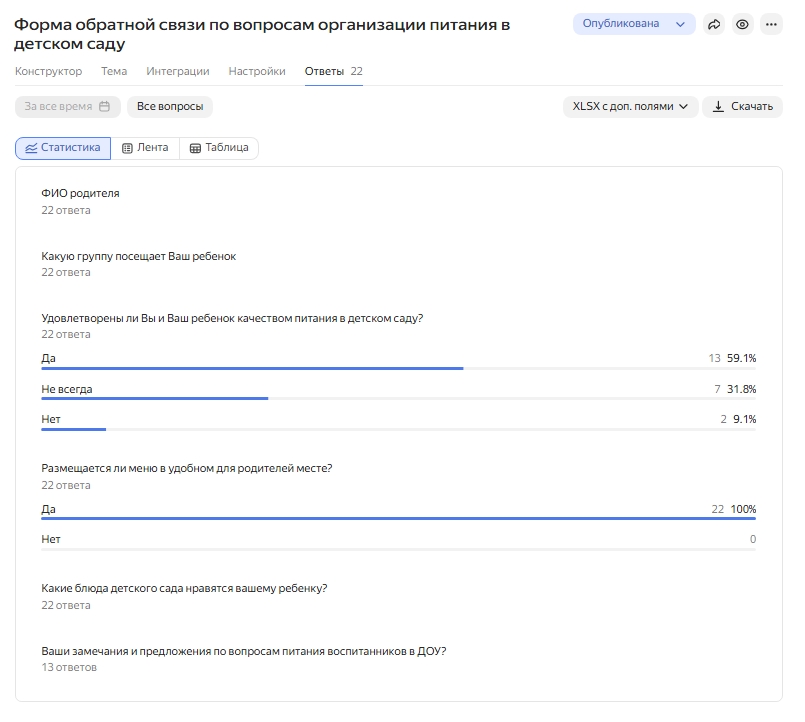
Task: Click the chart icon on Статистика view
Action: (32, 148)
